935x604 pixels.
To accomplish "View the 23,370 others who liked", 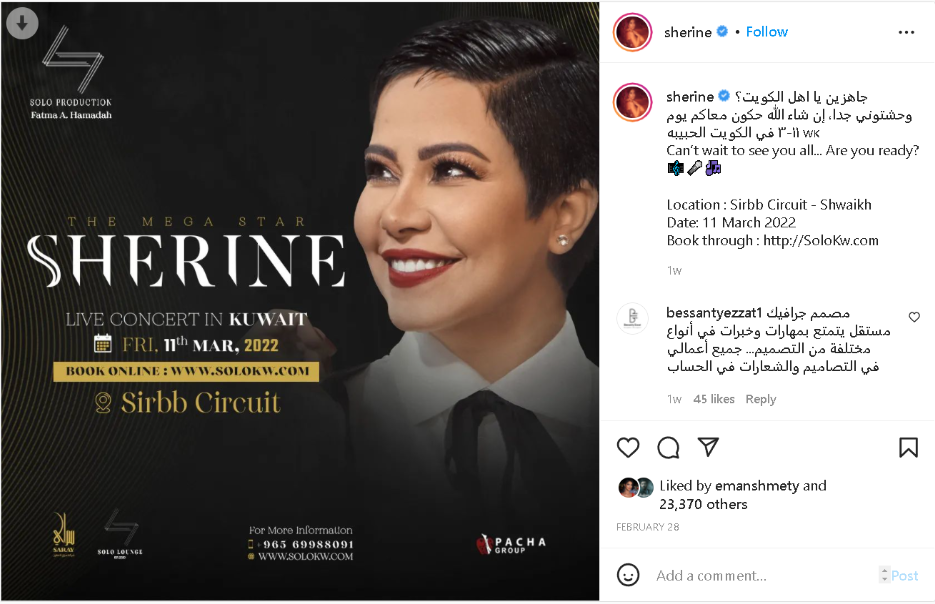I will (x=703, y=504).
